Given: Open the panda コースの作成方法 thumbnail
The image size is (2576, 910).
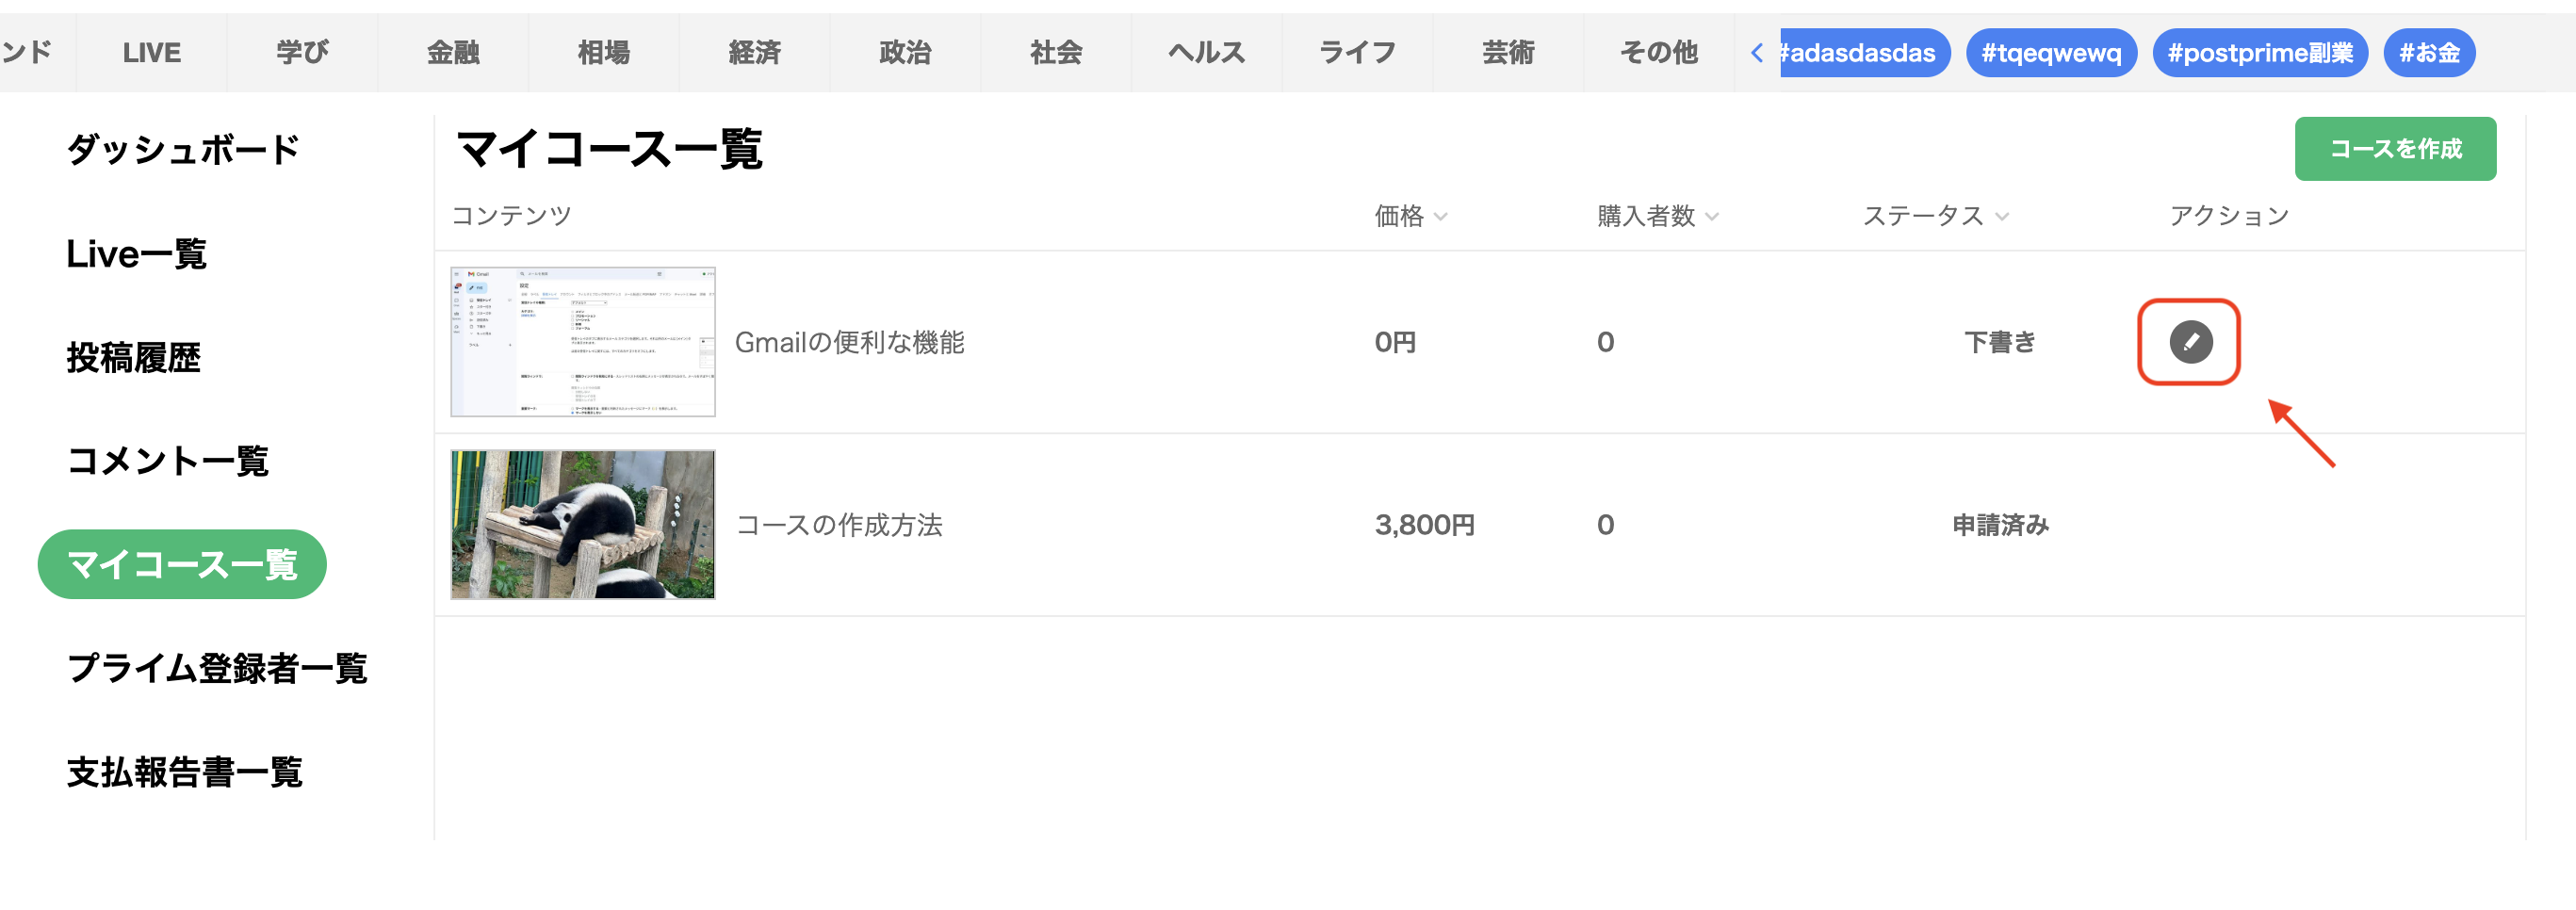Looking at the screenshot, I should [x=583, y=524].
